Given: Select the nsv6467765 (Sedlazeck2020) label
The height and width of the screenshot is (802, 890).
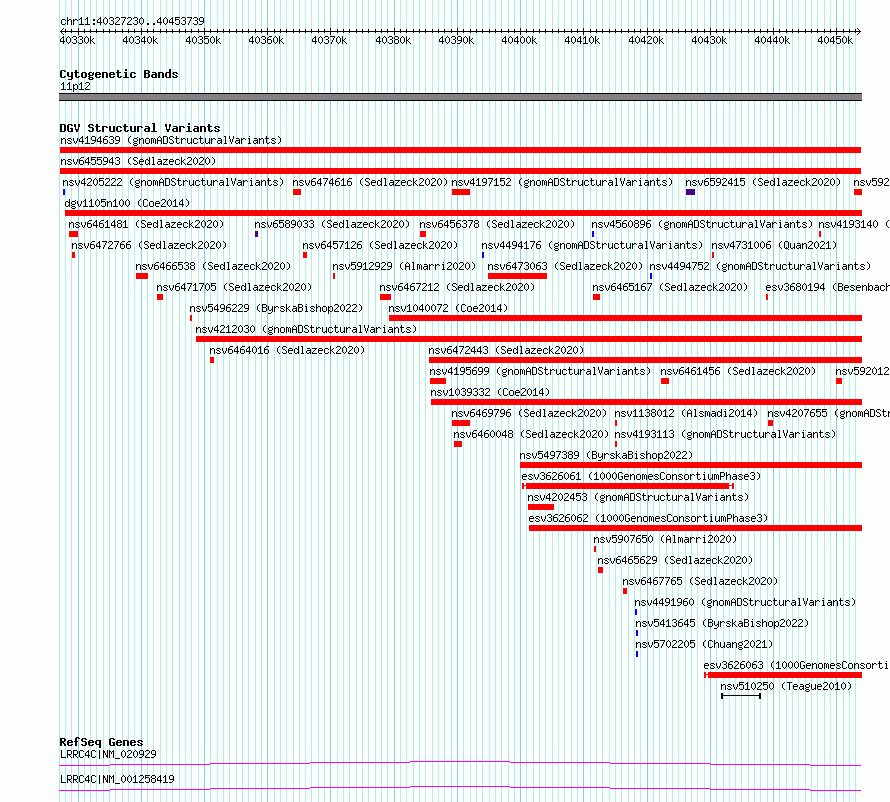Looking at the screenshot, I should [x=700, y=581].
